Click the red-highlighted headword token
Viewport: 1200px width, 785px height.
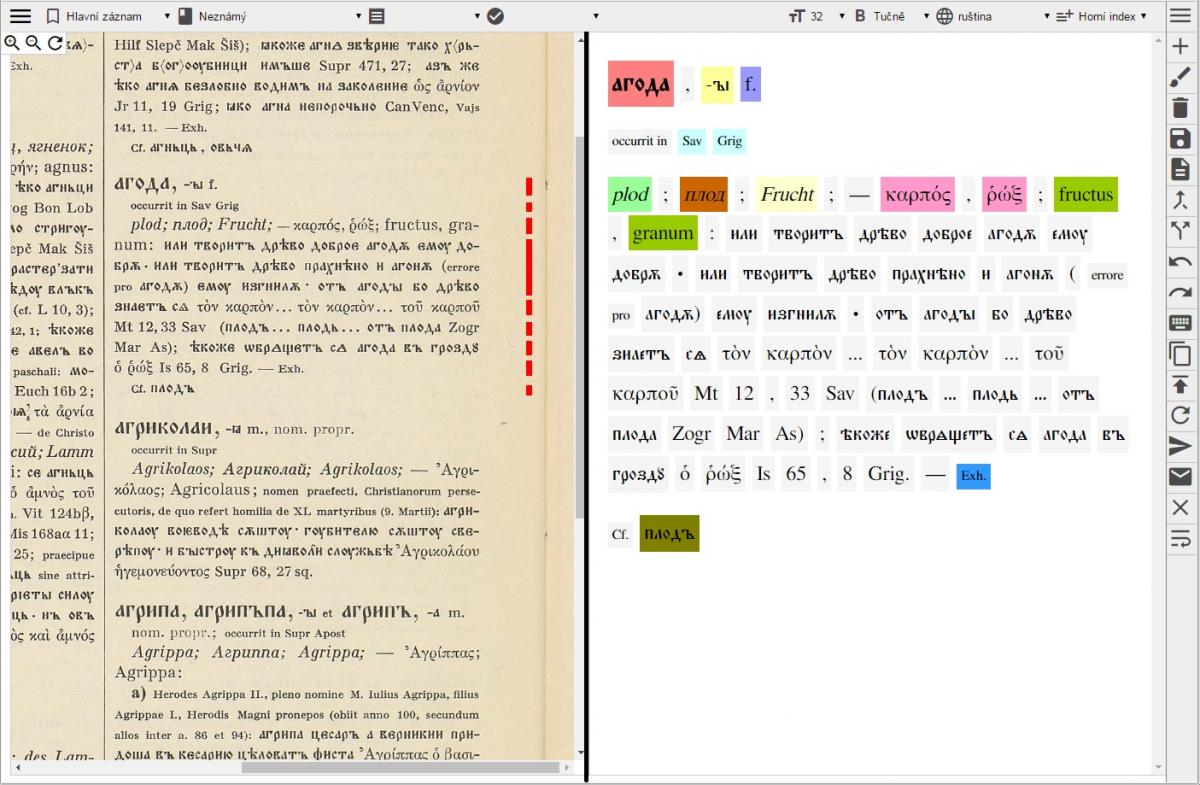point(641,86)
